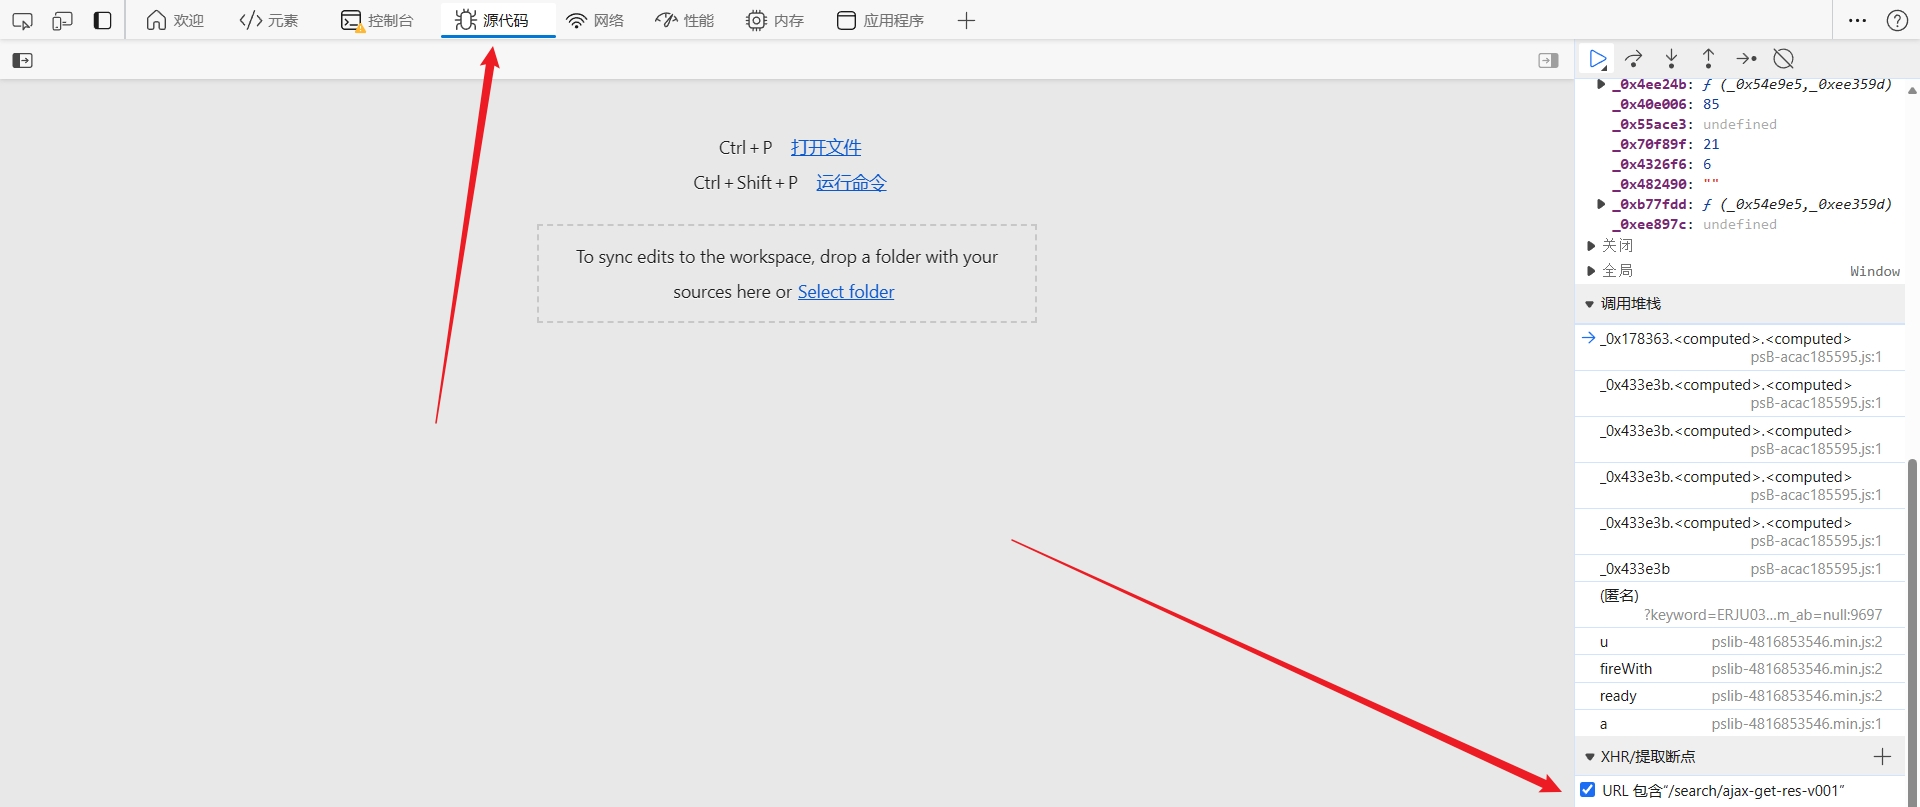Uncheck the ajax-get-res-v001 URL breakpoint

click(x=1587, y=790)
